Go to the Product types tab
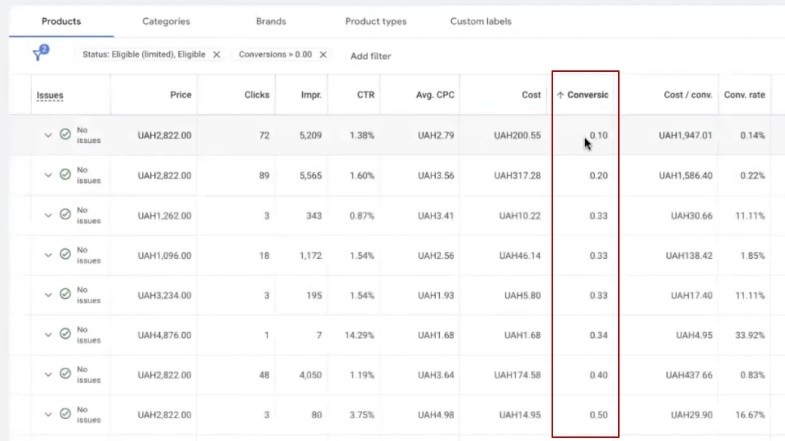 pos(375,21)
